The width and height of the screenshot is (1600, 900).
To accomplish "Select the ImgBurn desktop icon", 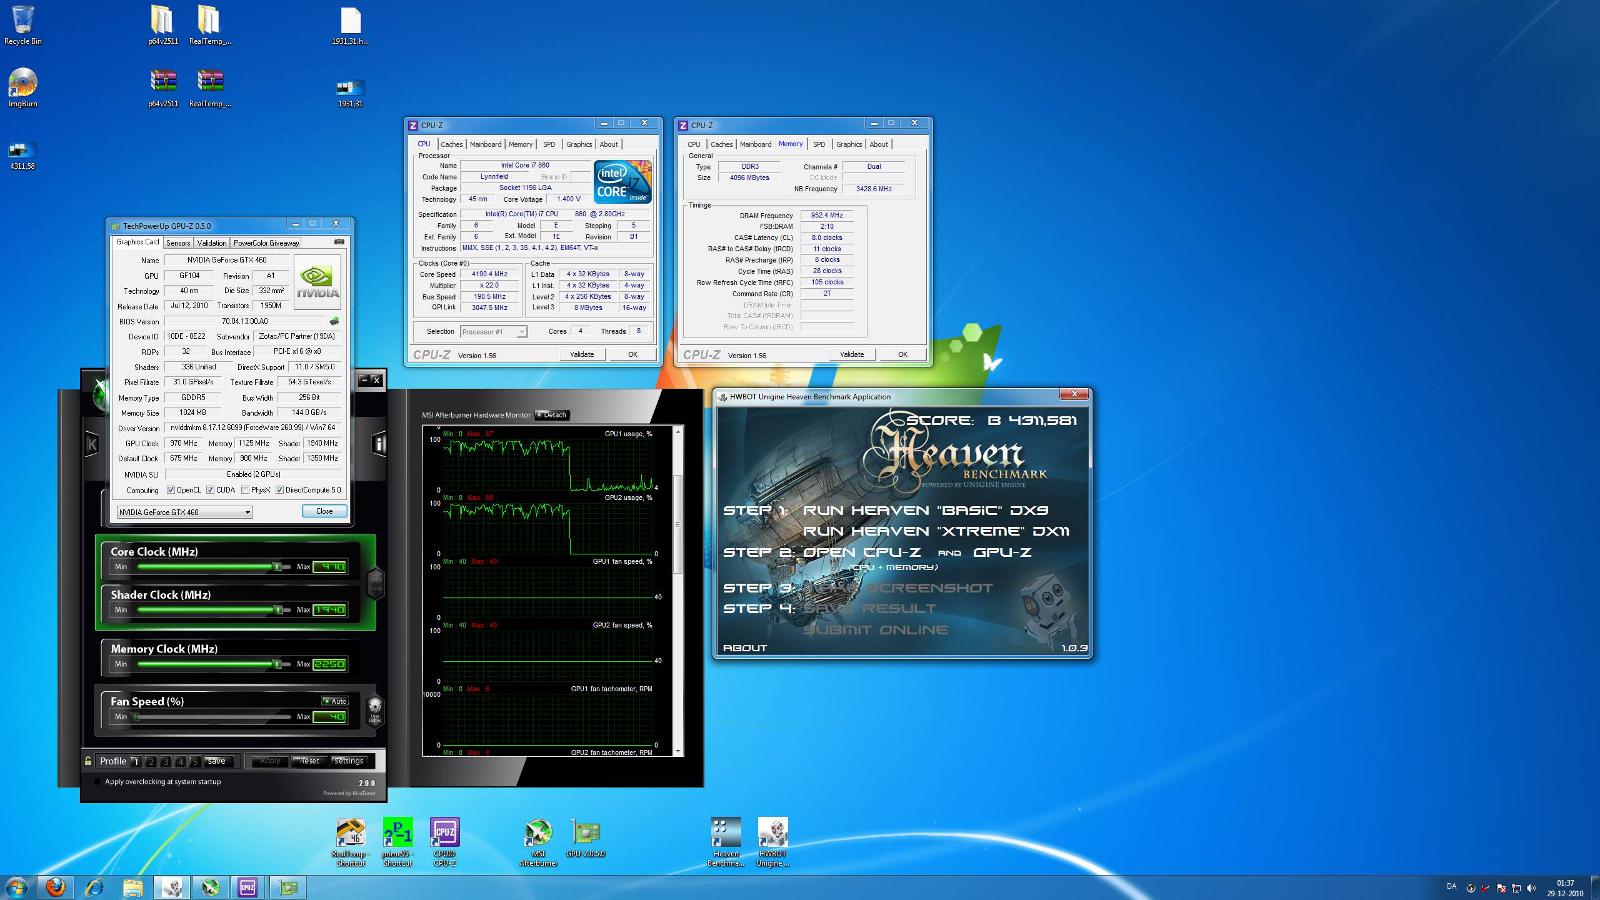I will [x=23, y=87].
